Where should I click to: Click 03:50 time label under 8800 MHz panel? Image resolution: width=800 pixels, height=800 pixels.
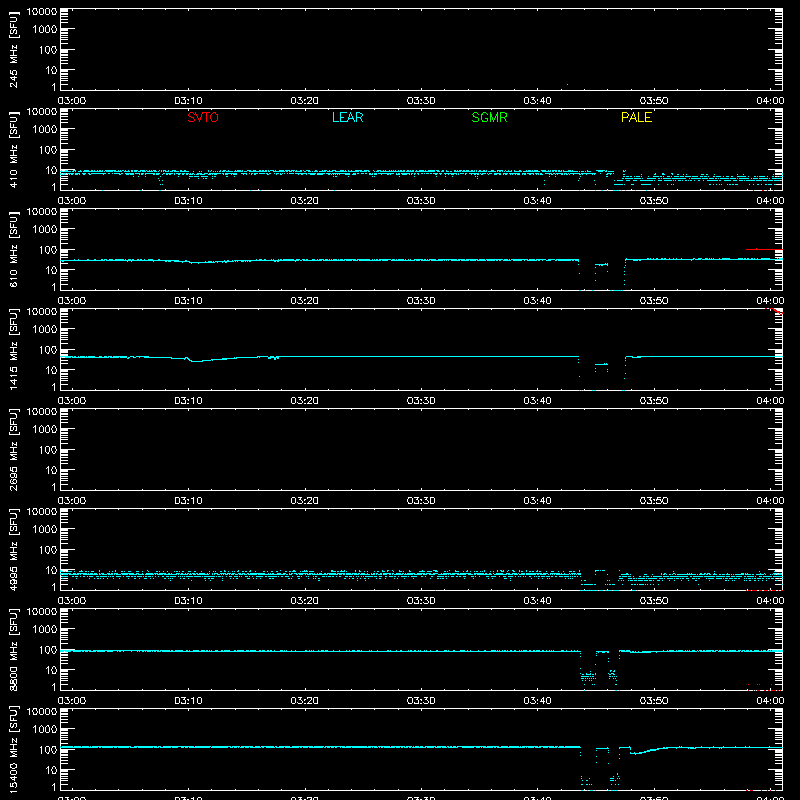coord(654,701)
